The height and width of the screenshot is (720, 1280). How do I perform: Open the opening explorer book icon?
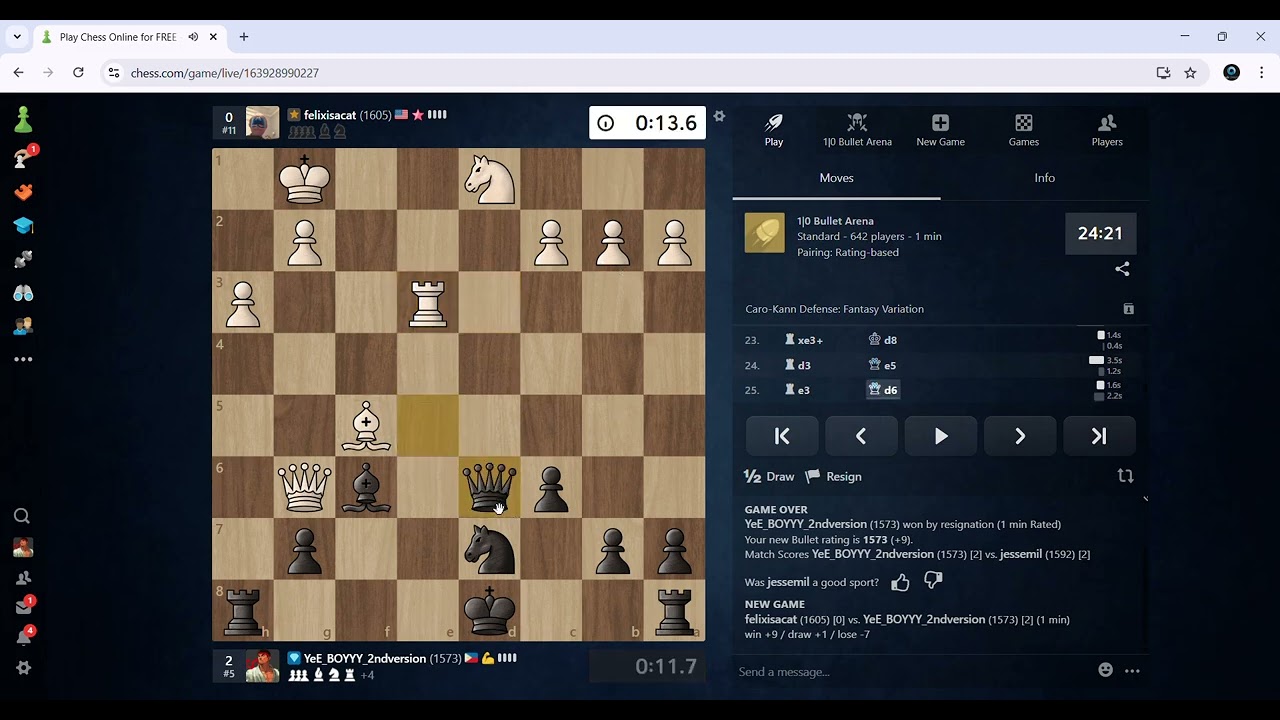[x=1128, y=309]
